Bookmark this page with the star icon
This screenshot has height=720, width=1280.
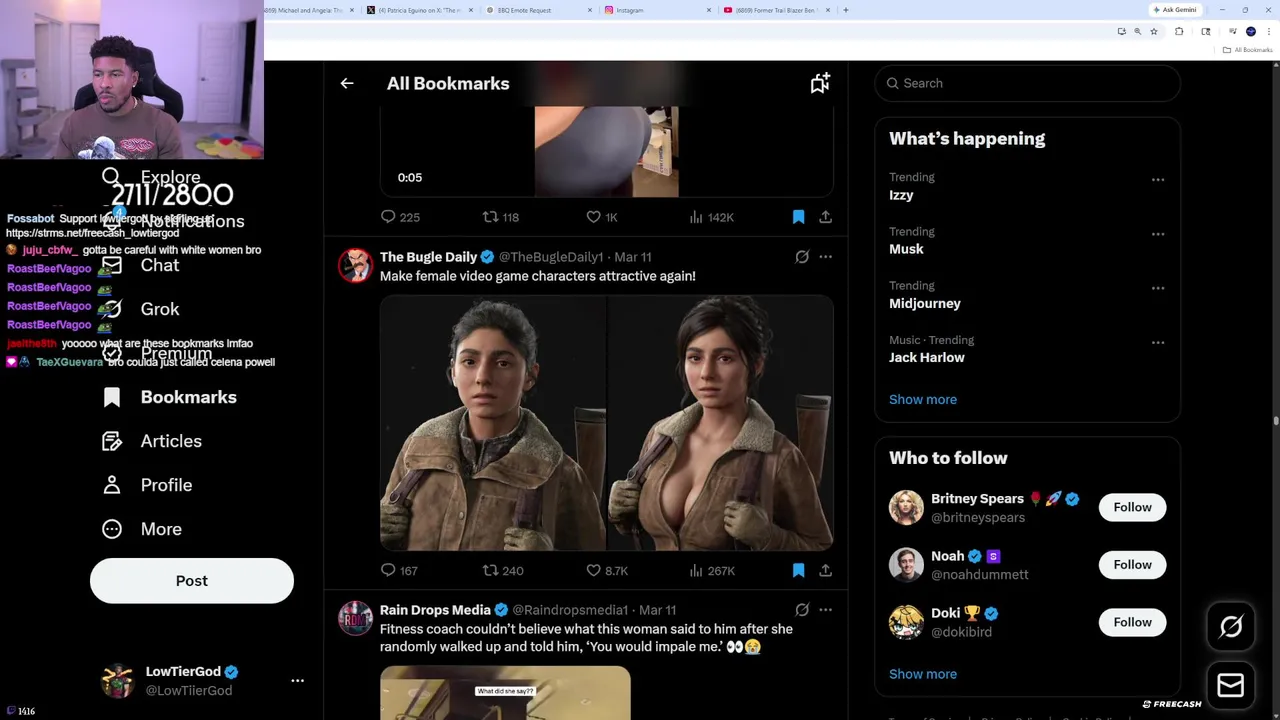[1154, 32]
